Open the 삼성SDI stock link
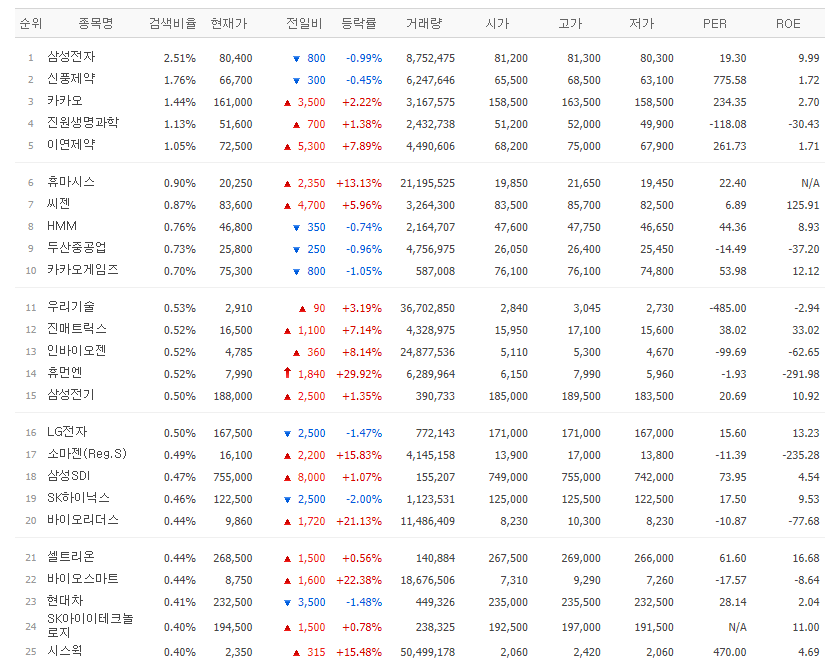Viewport: 833px width, 665px height. coord(69,475)
